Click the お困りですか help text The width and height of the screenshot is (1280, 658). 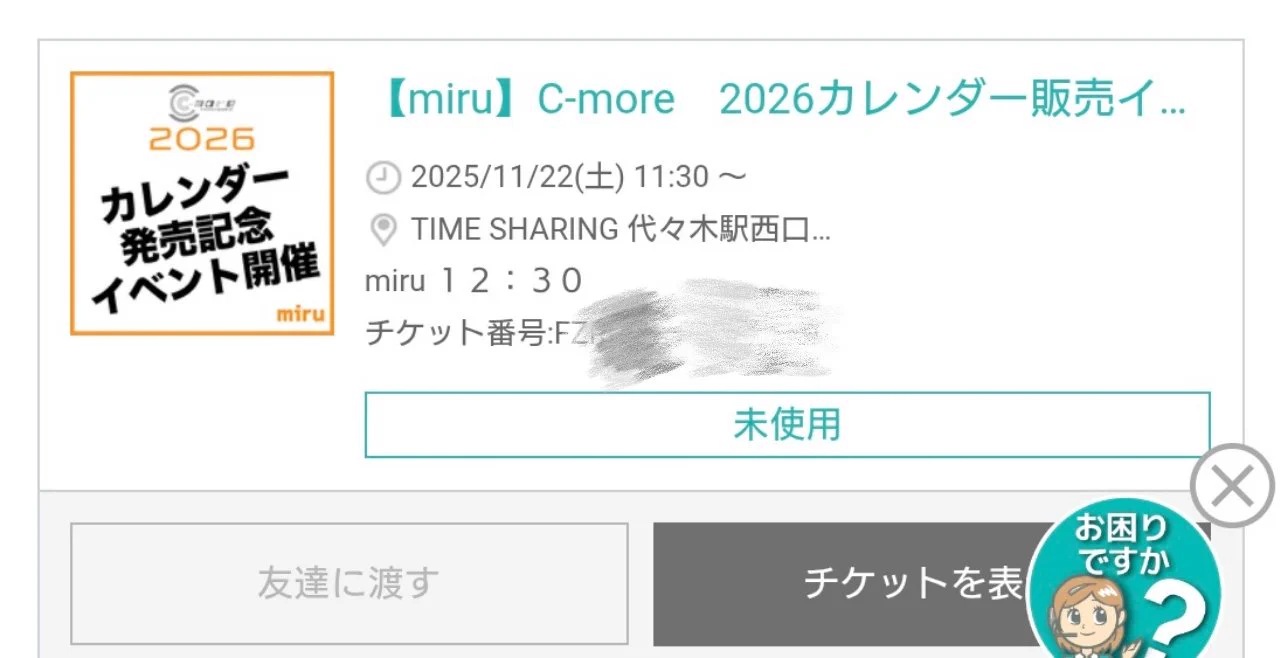point(1120,542)
